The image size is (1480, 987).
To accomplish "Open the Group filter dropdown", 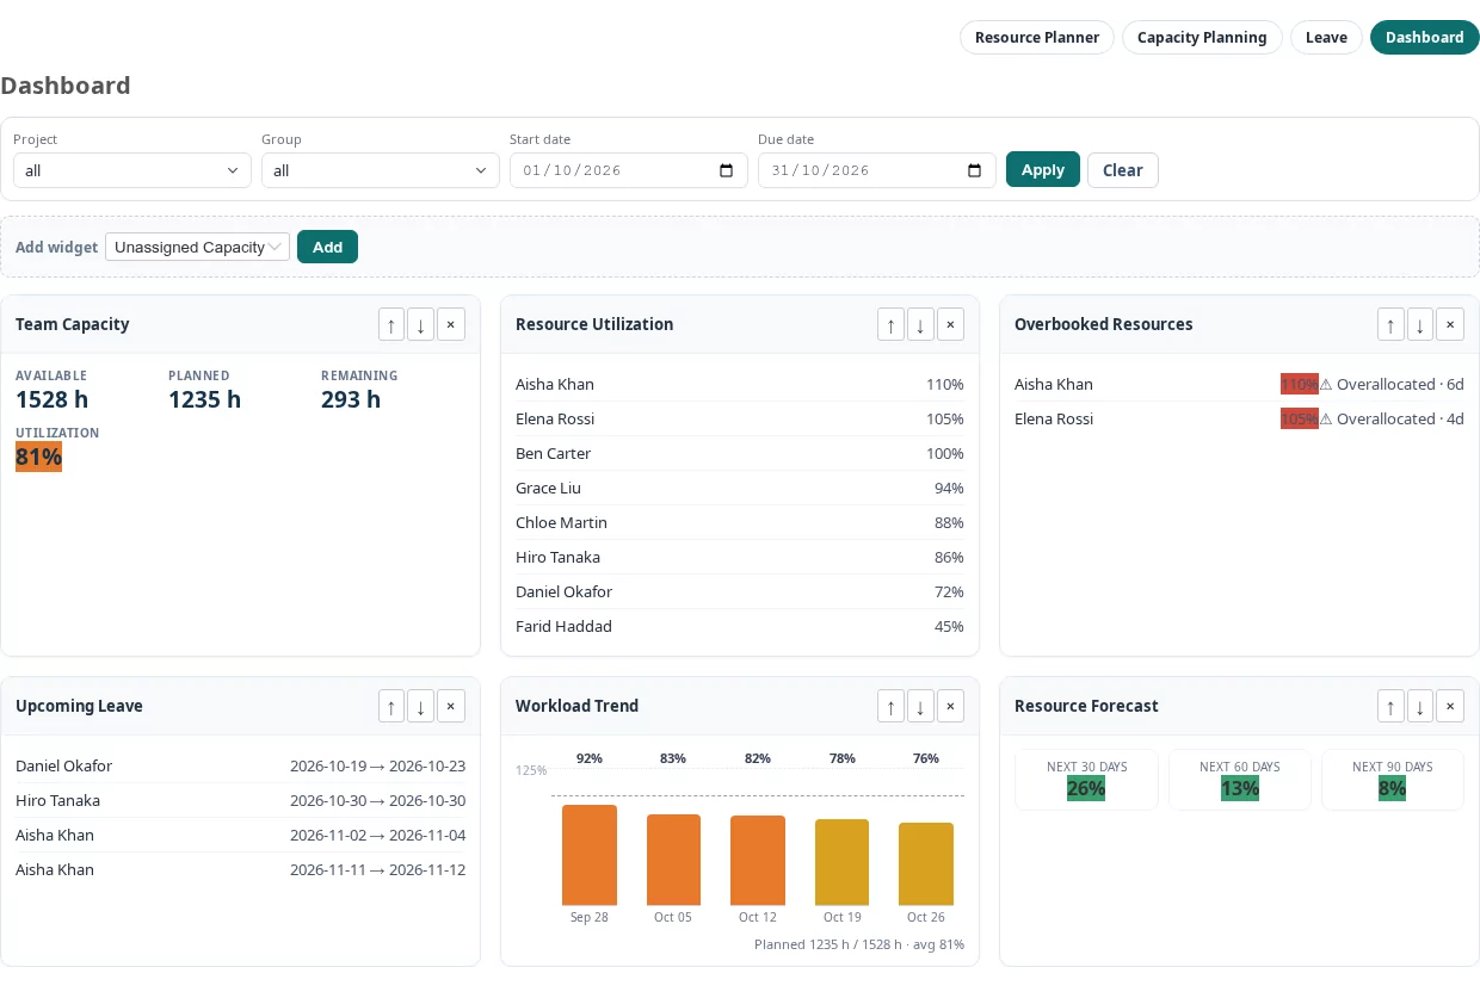I will (380, 171).
